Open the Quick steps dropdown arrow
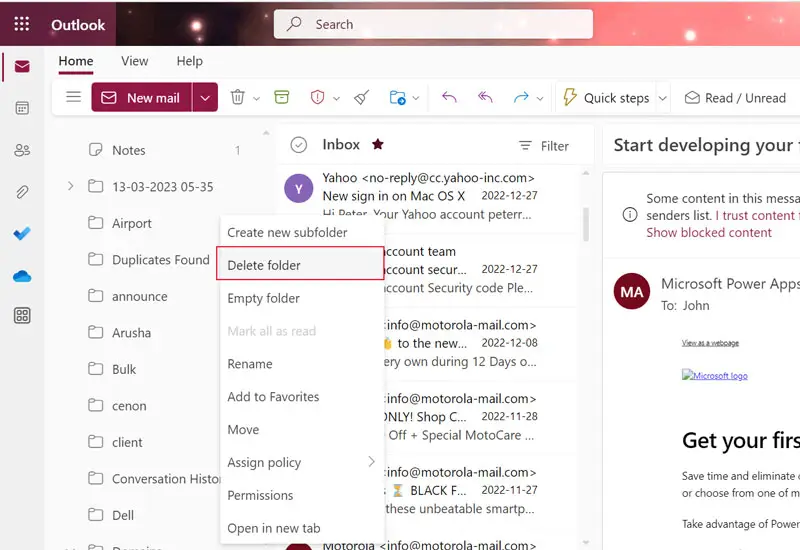The width and height of the screenshot is (800, 550). (x=662, y=98)
